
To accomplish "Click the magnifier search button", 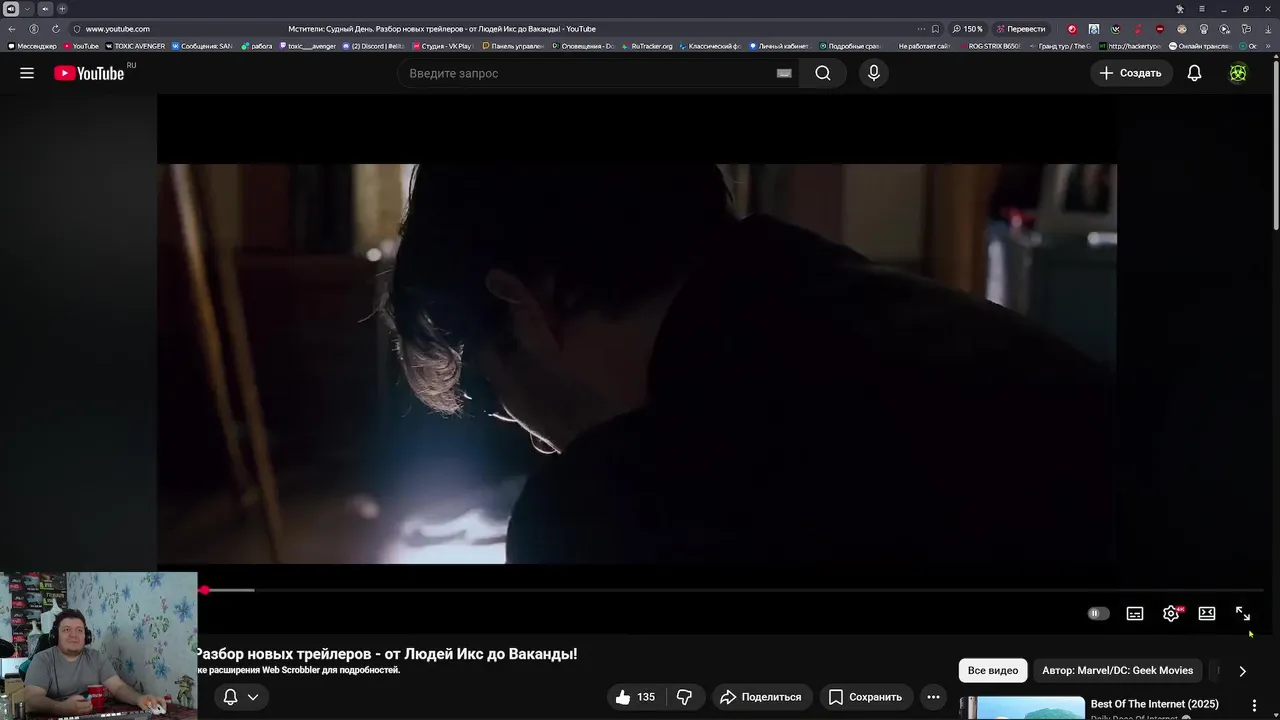I will (823, 73).
